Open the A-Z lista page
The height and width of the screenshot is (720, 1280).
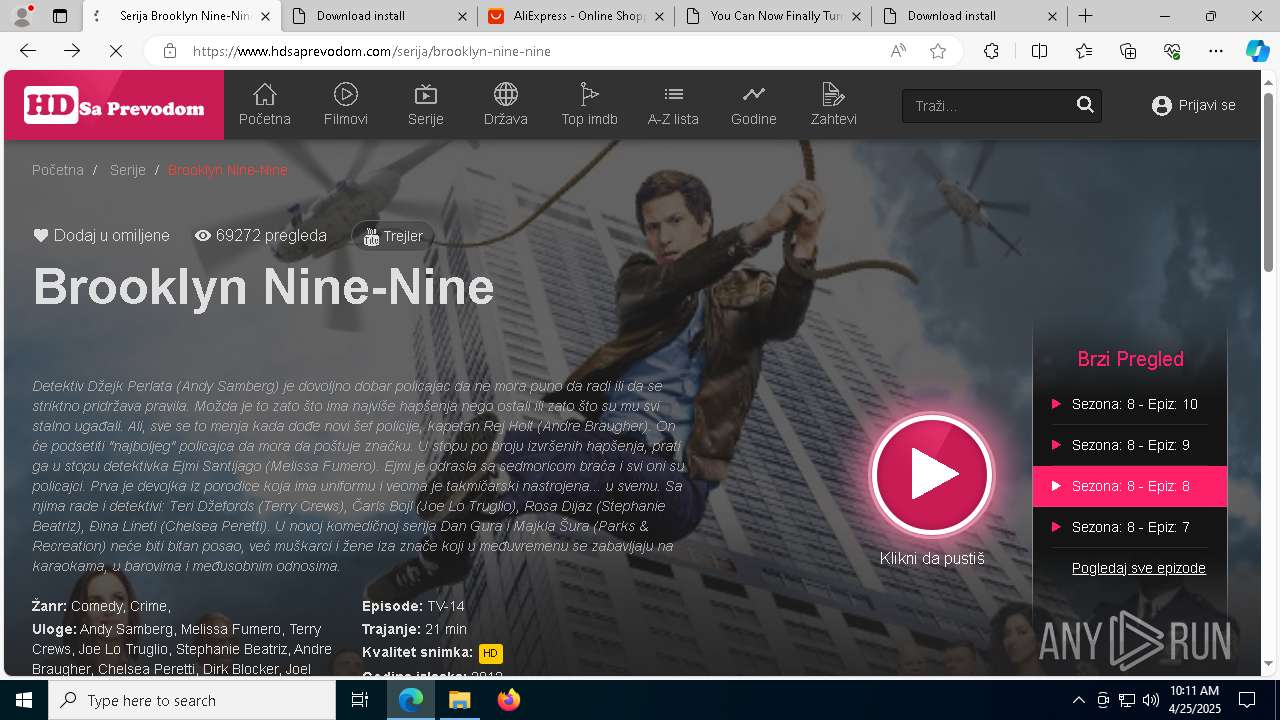click(x=673, y=105)
